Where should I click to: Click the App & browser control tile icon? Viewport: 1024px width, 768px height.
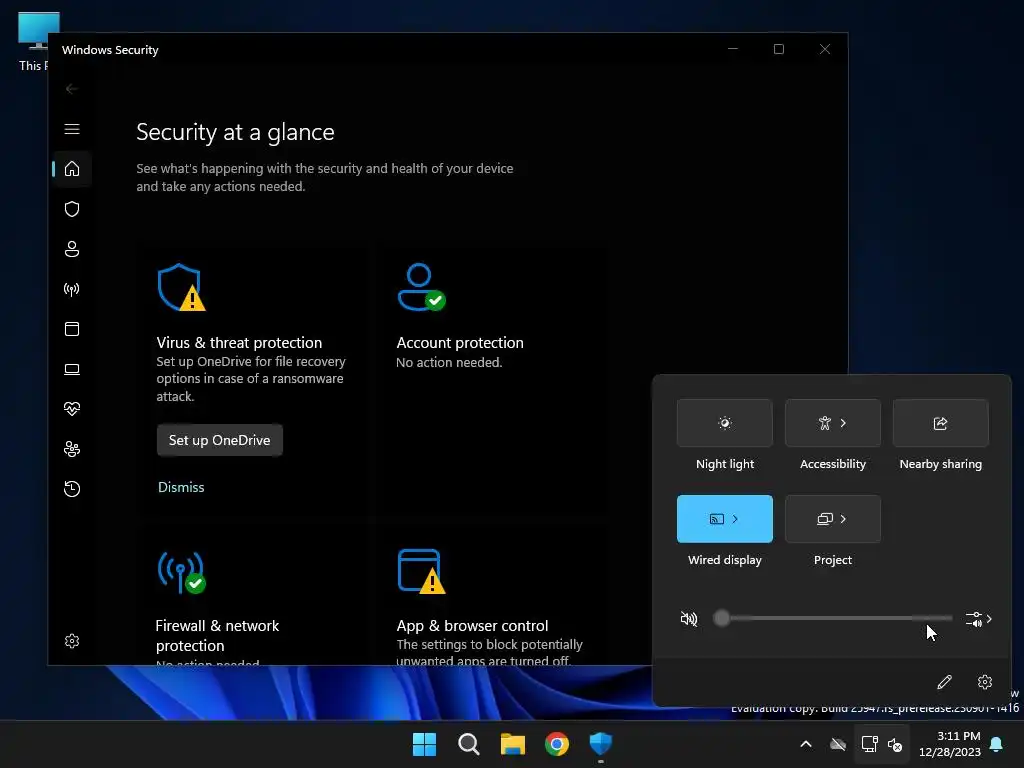click(x=421, y=571)
